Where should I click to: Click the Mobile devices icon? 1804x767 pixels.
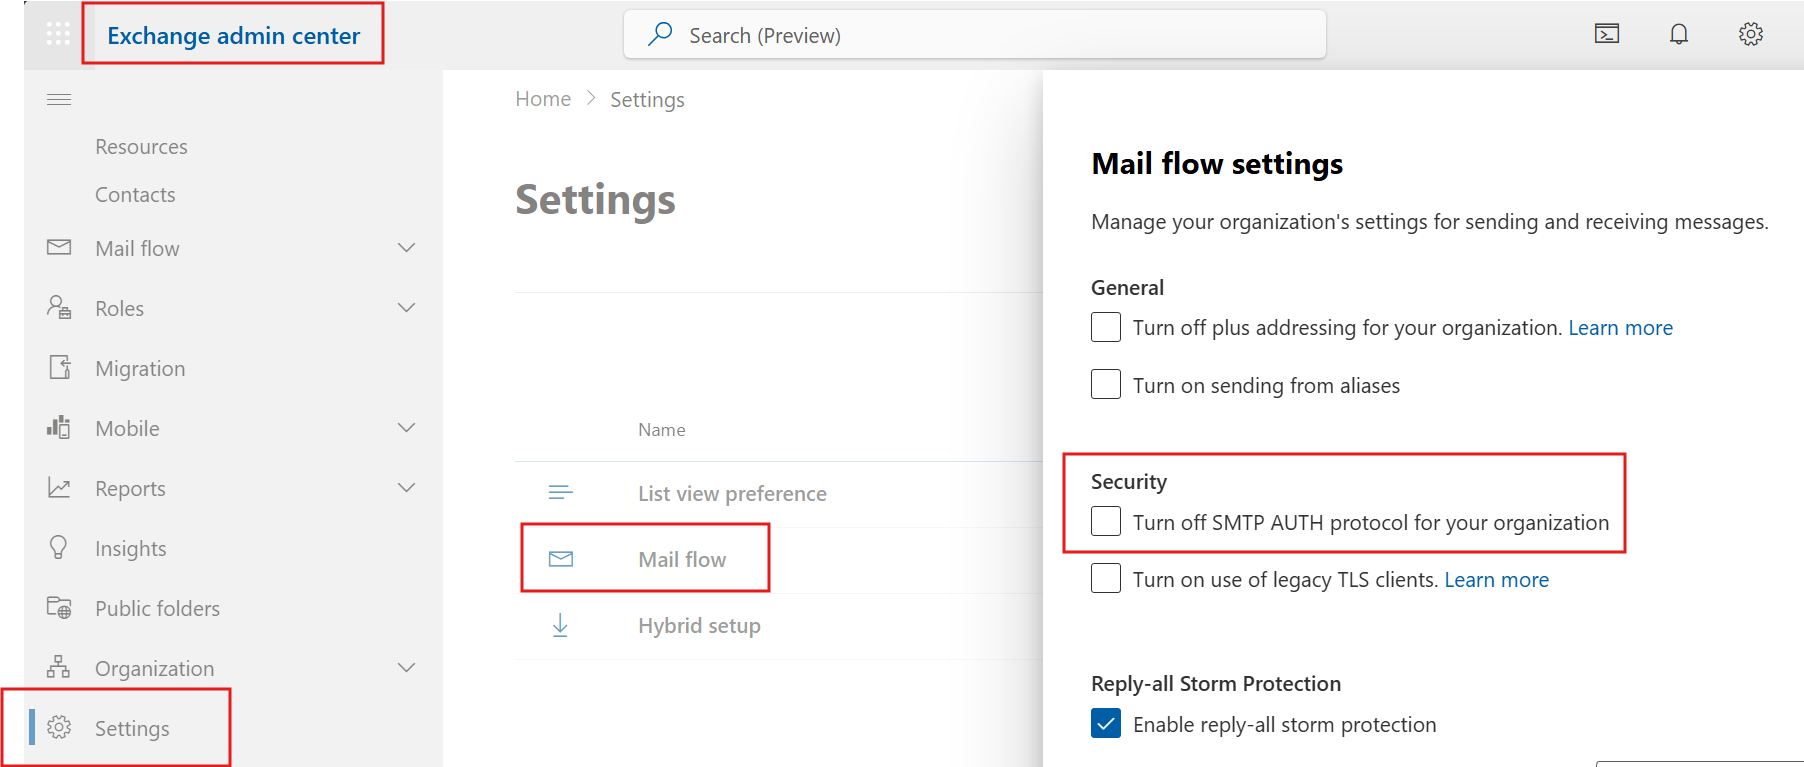tap(59, 427)
